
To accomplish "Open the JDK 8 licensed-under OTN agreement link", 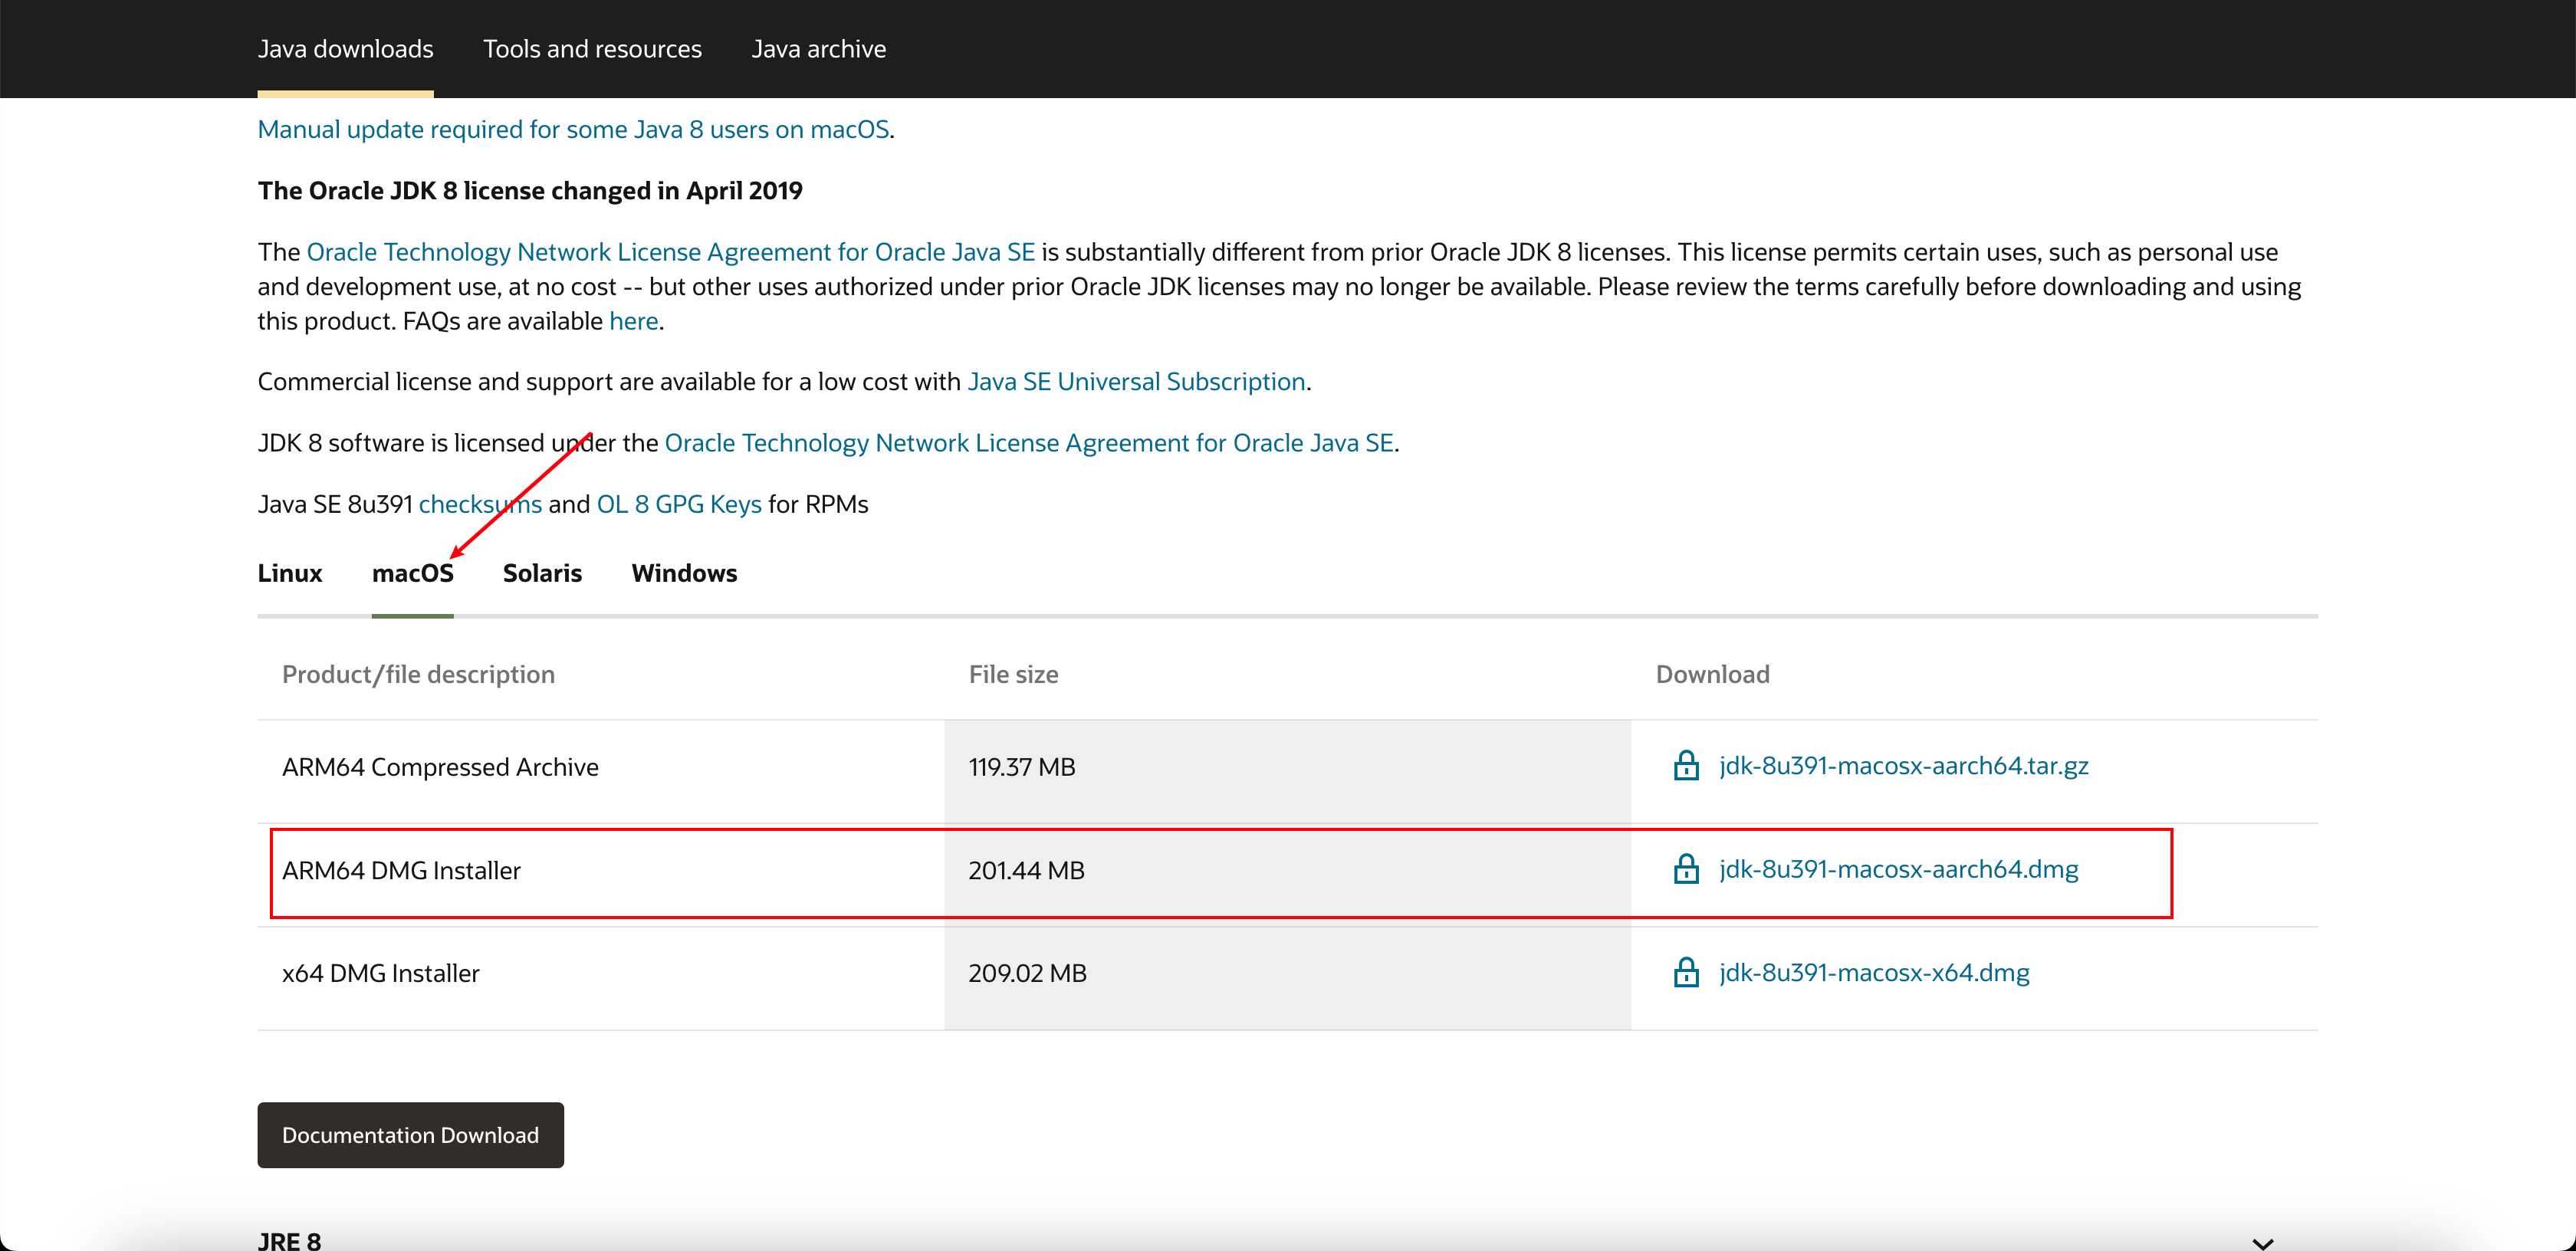I will pyautogui.click(x=1029, y=443).
